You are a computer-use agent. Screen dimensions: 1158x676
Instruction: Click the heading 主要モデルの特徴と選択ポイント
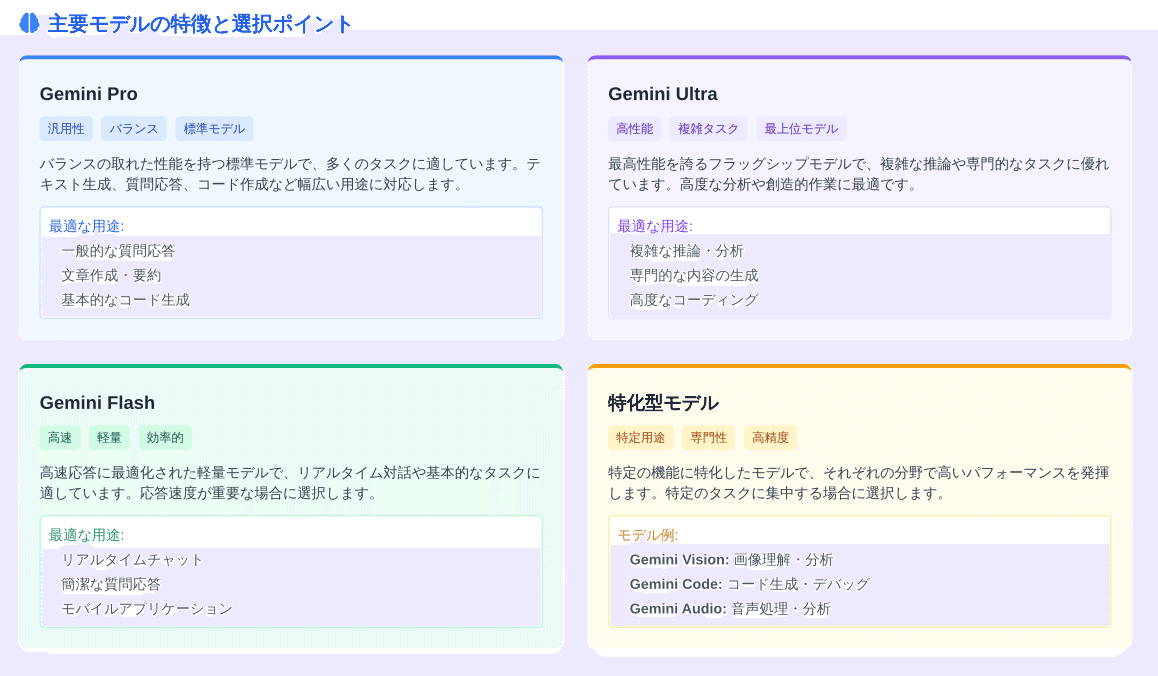click(x=199, y=24)
